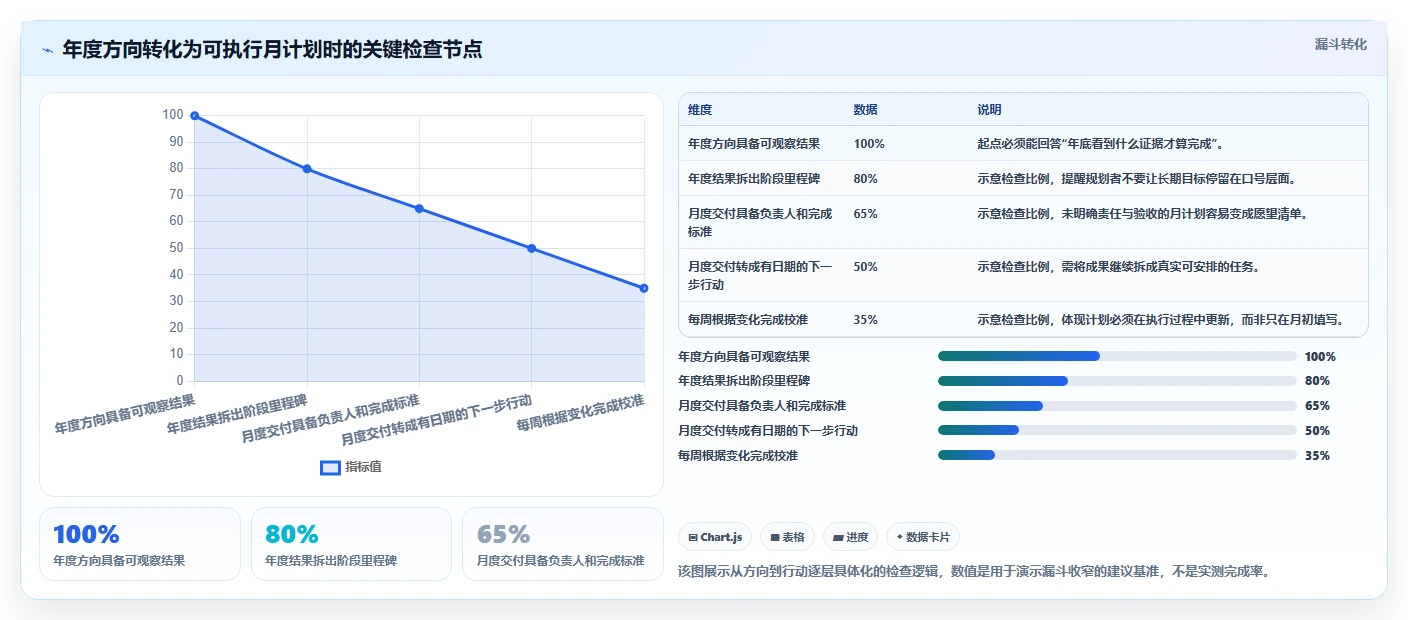Click the 维度 column header
The width and height of the screenshot is (1408, 620).
pyautogui.click(x=700, y=110)
